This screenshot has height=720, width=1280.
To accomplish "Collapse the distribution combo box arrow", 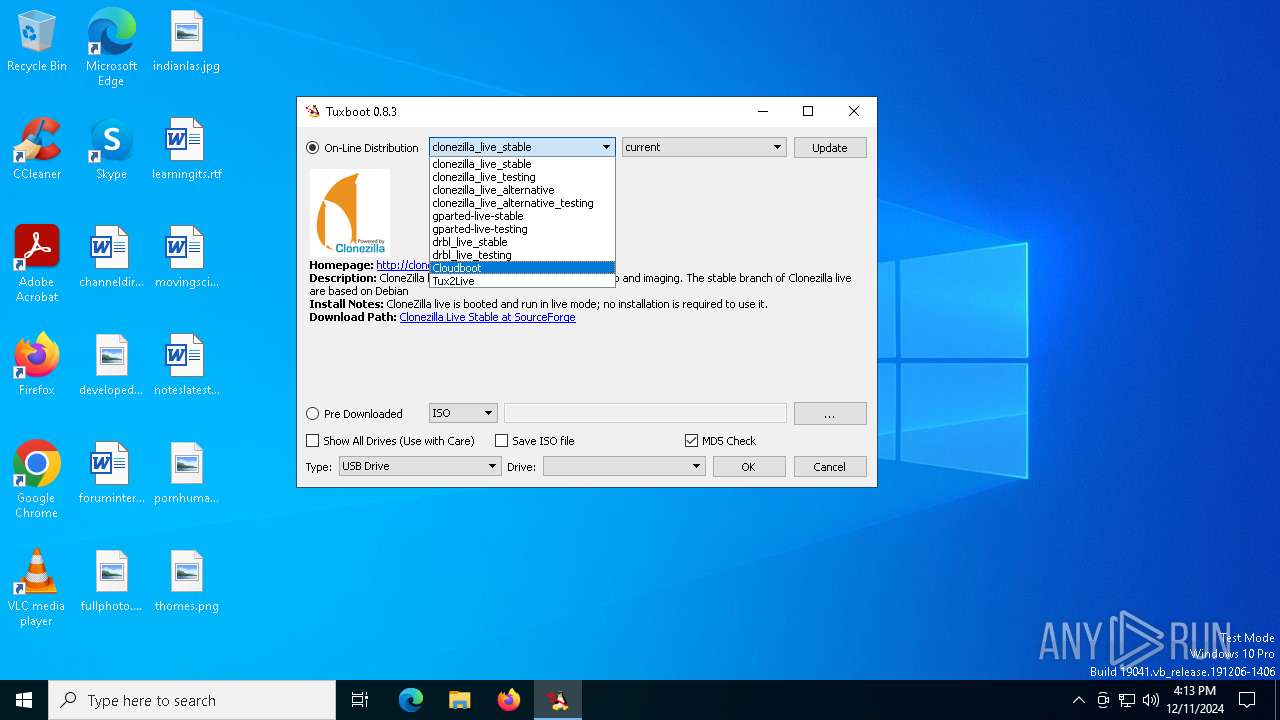I will [x=606, y=147].
